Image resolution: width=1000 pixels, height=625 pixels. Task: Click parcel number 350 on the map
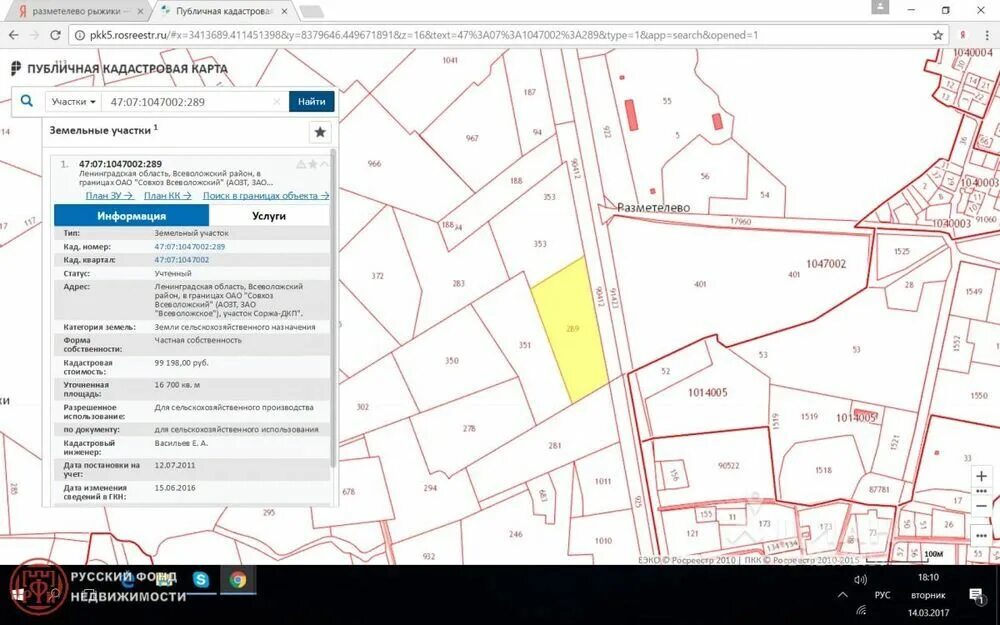tap(452, 360)
